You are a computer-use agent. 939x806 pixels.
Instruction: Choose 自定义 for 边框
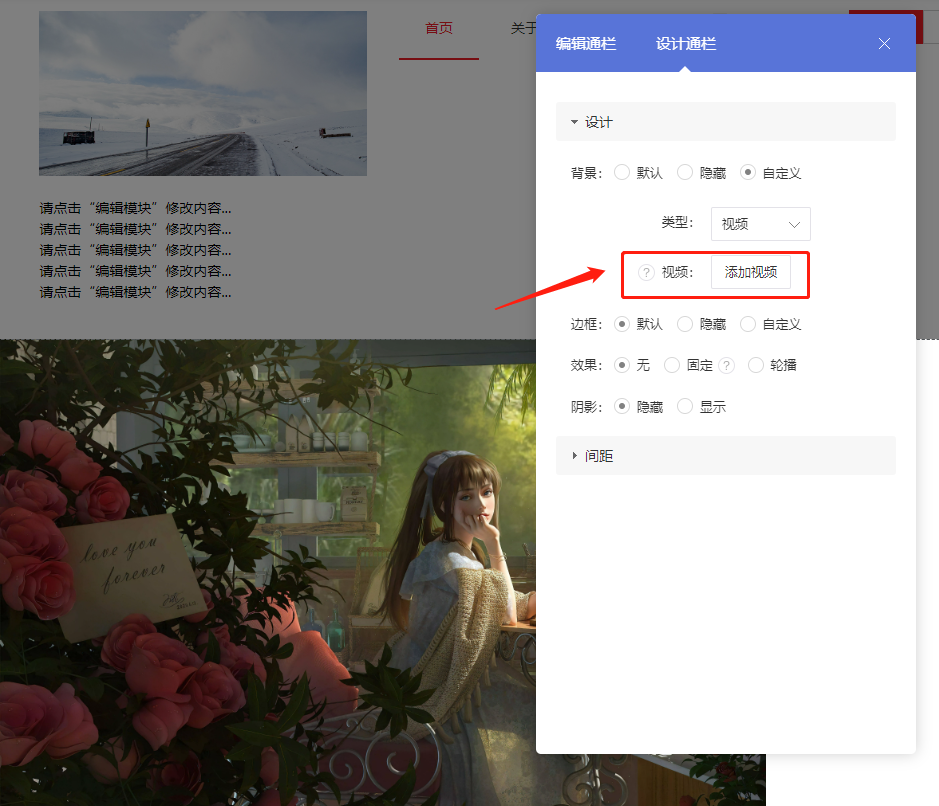pos(748,324)
